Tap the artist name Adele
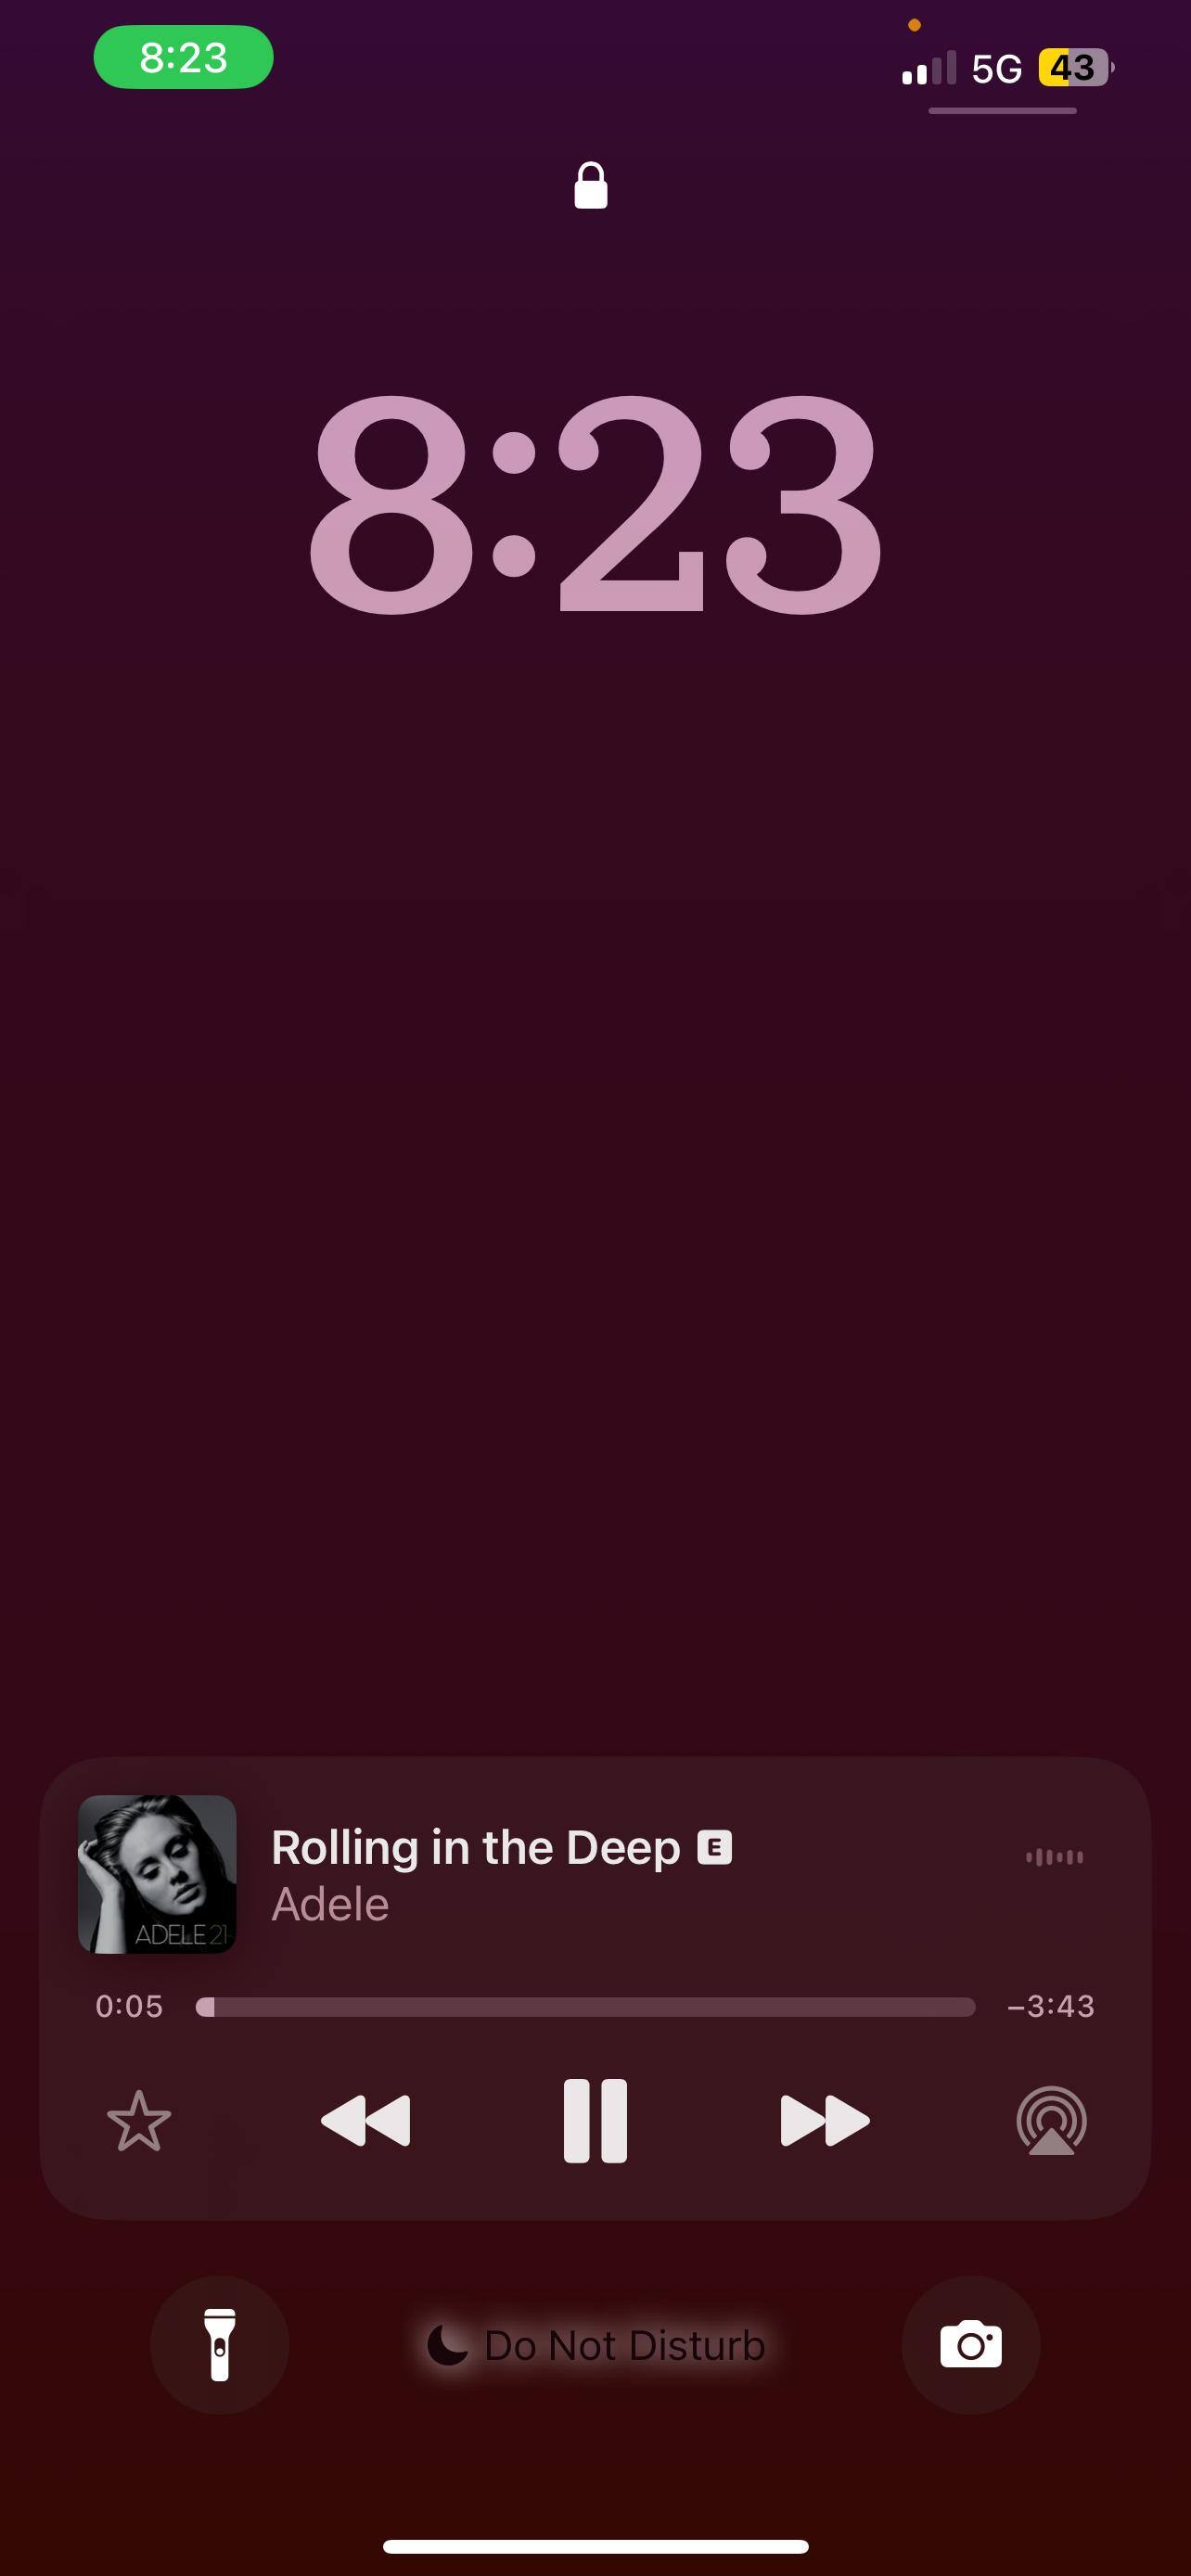Viewport: 1191px width, 2576px height. [x=330, y=1904]
